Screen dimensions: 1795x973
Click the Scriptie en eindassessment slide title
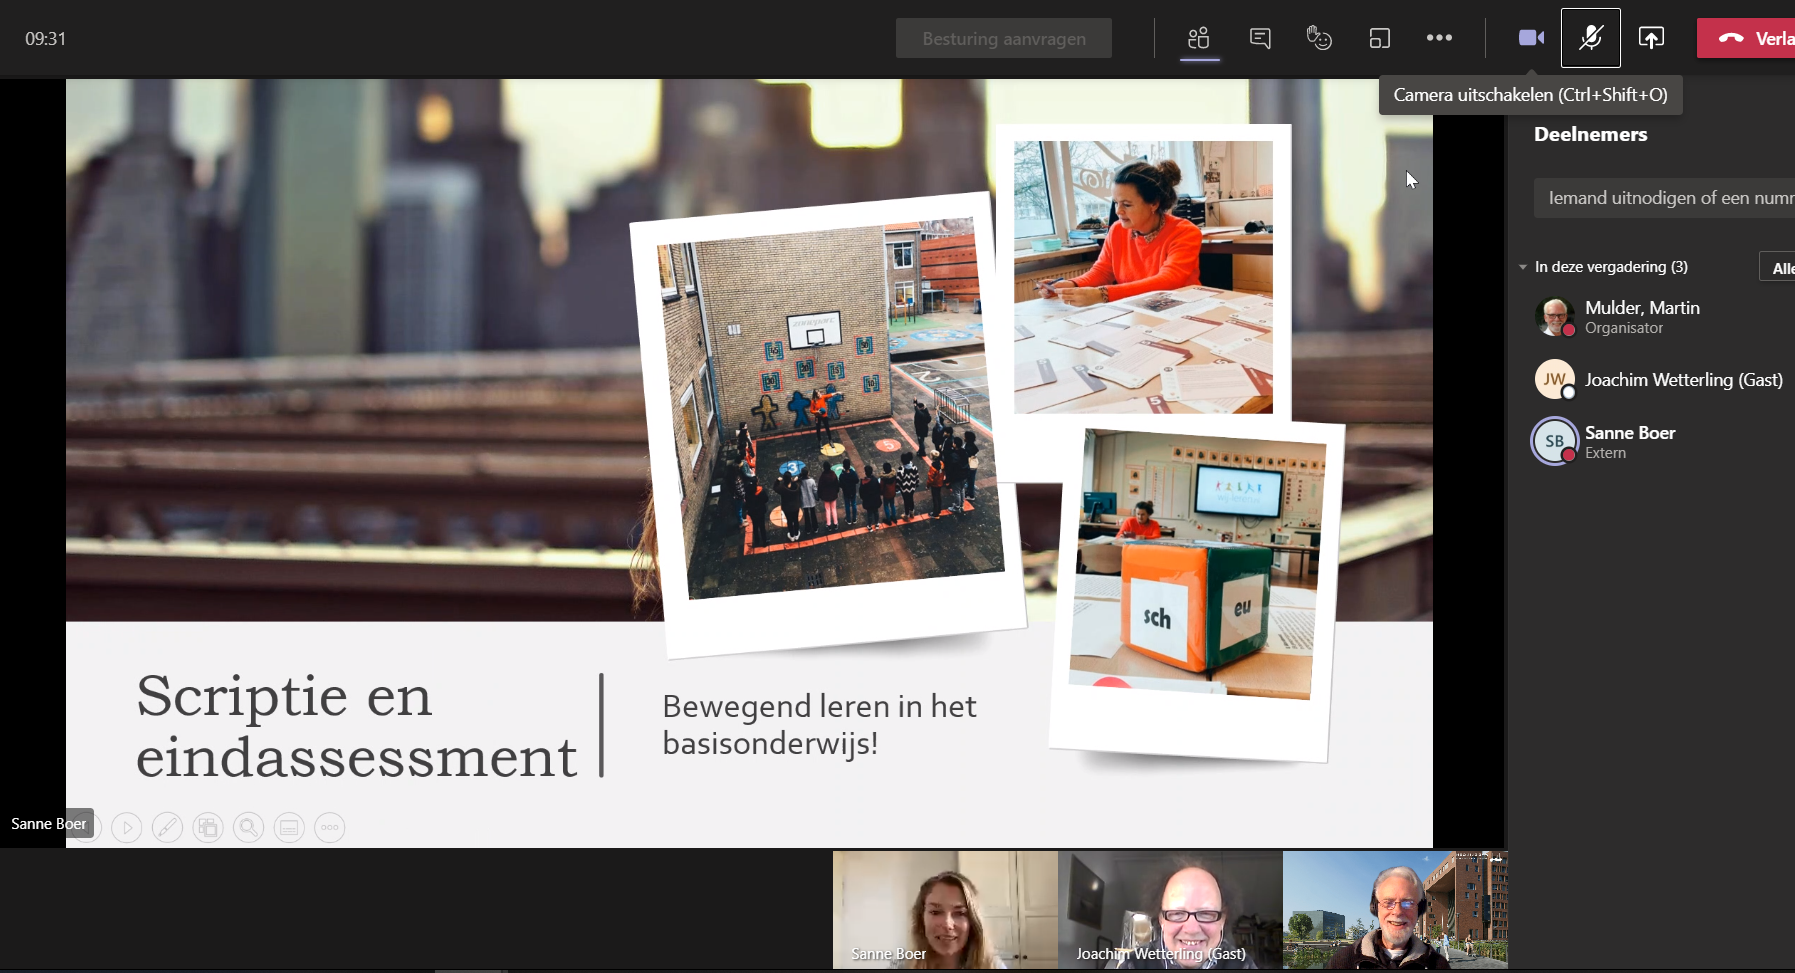click(x=356, y=725)
